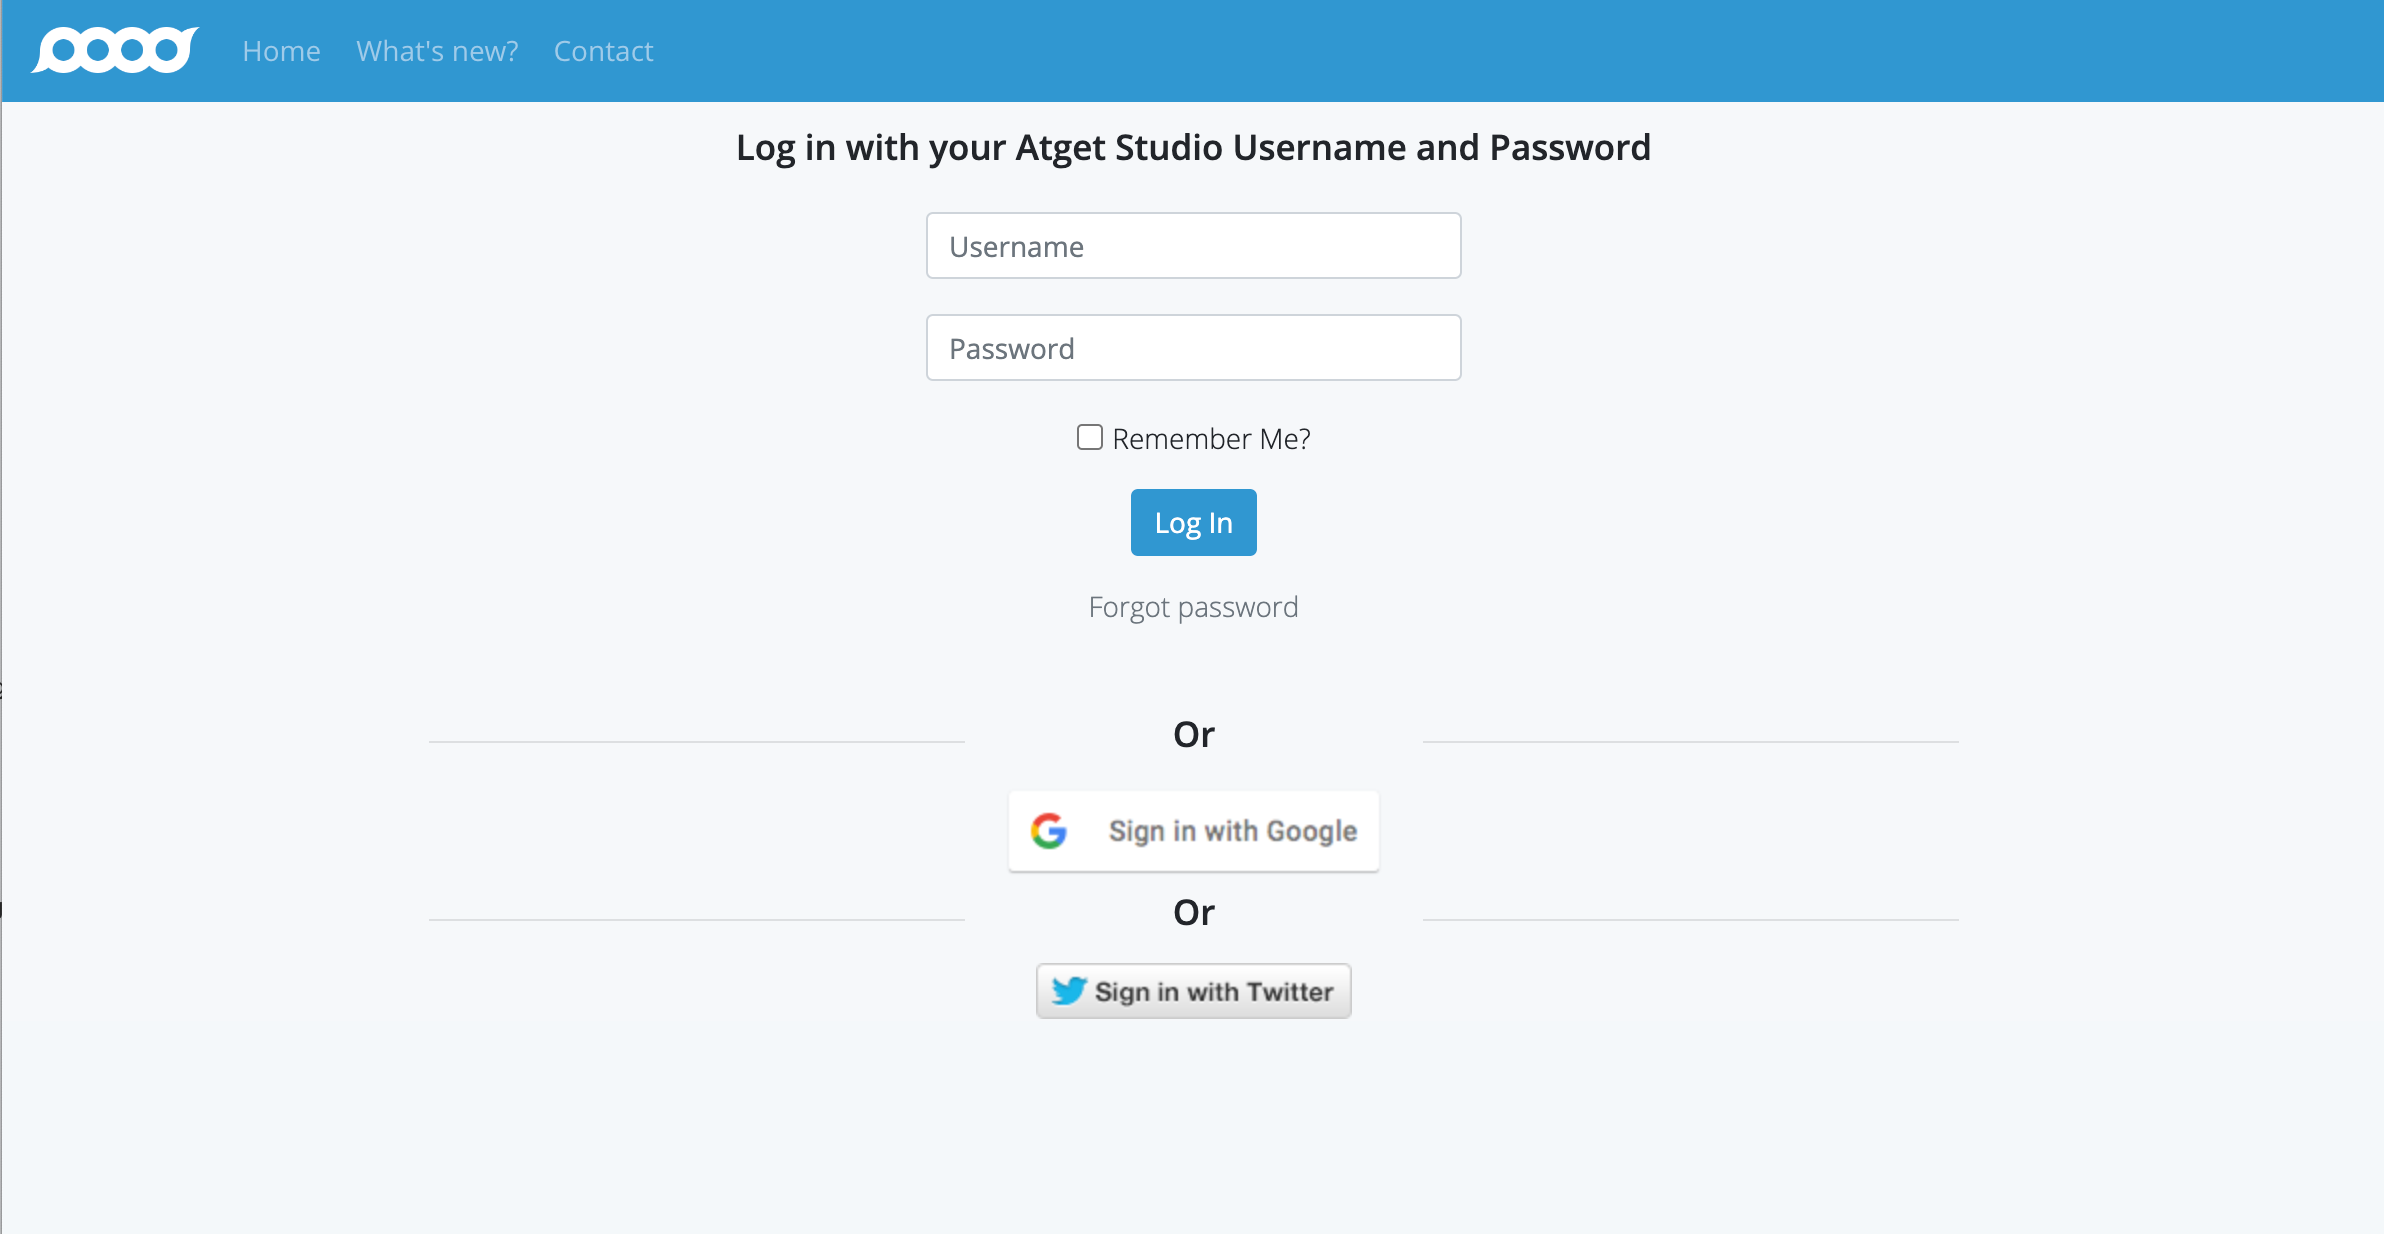Click the Twitter bird icon
The image size is (2384, 1234).
tap(1069, 991)
